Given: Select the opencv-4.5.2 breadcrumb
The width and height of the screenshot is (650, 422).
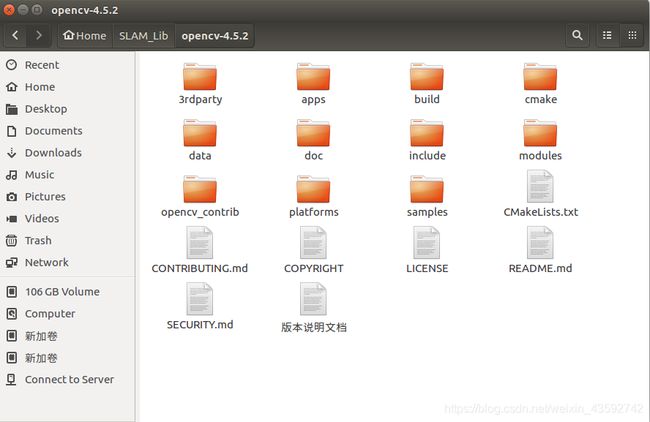Looking at the screenshot, I should tap(215, 36).
